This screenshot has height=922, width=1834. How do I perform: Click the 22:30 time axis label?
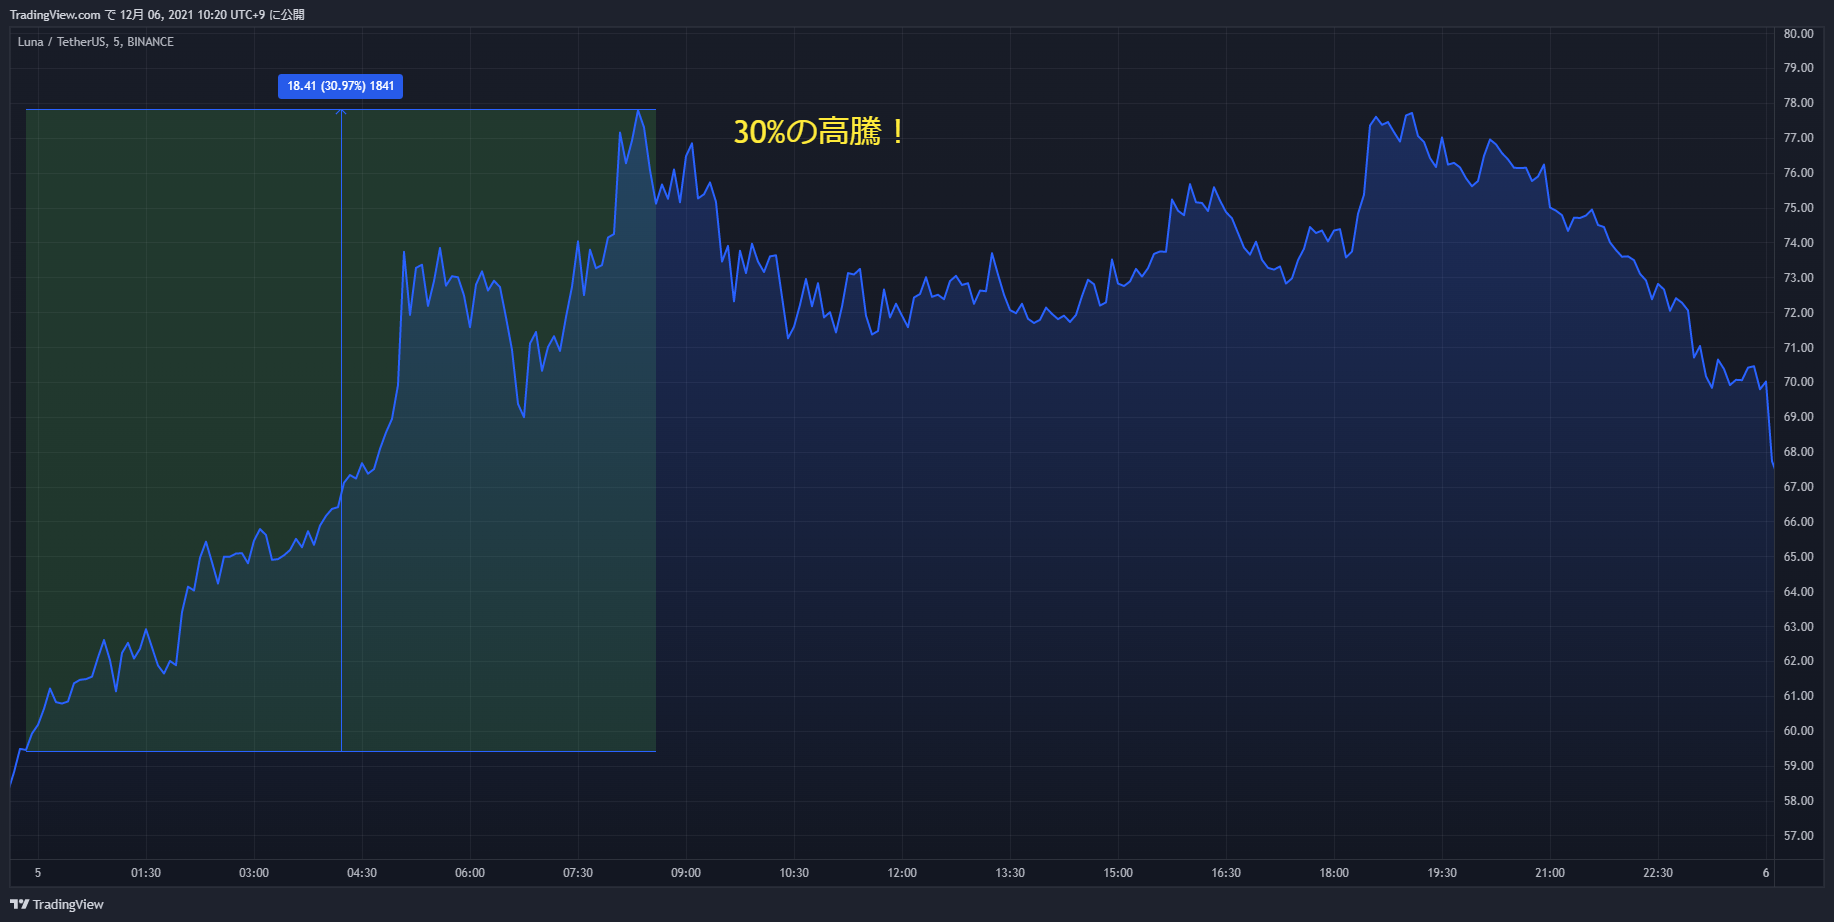[1658, 873]
